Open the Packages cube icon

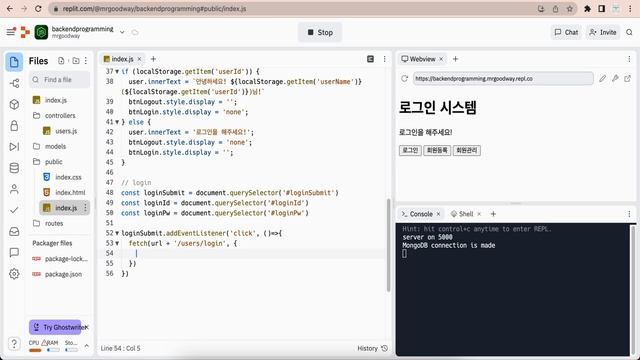(14, 104)
